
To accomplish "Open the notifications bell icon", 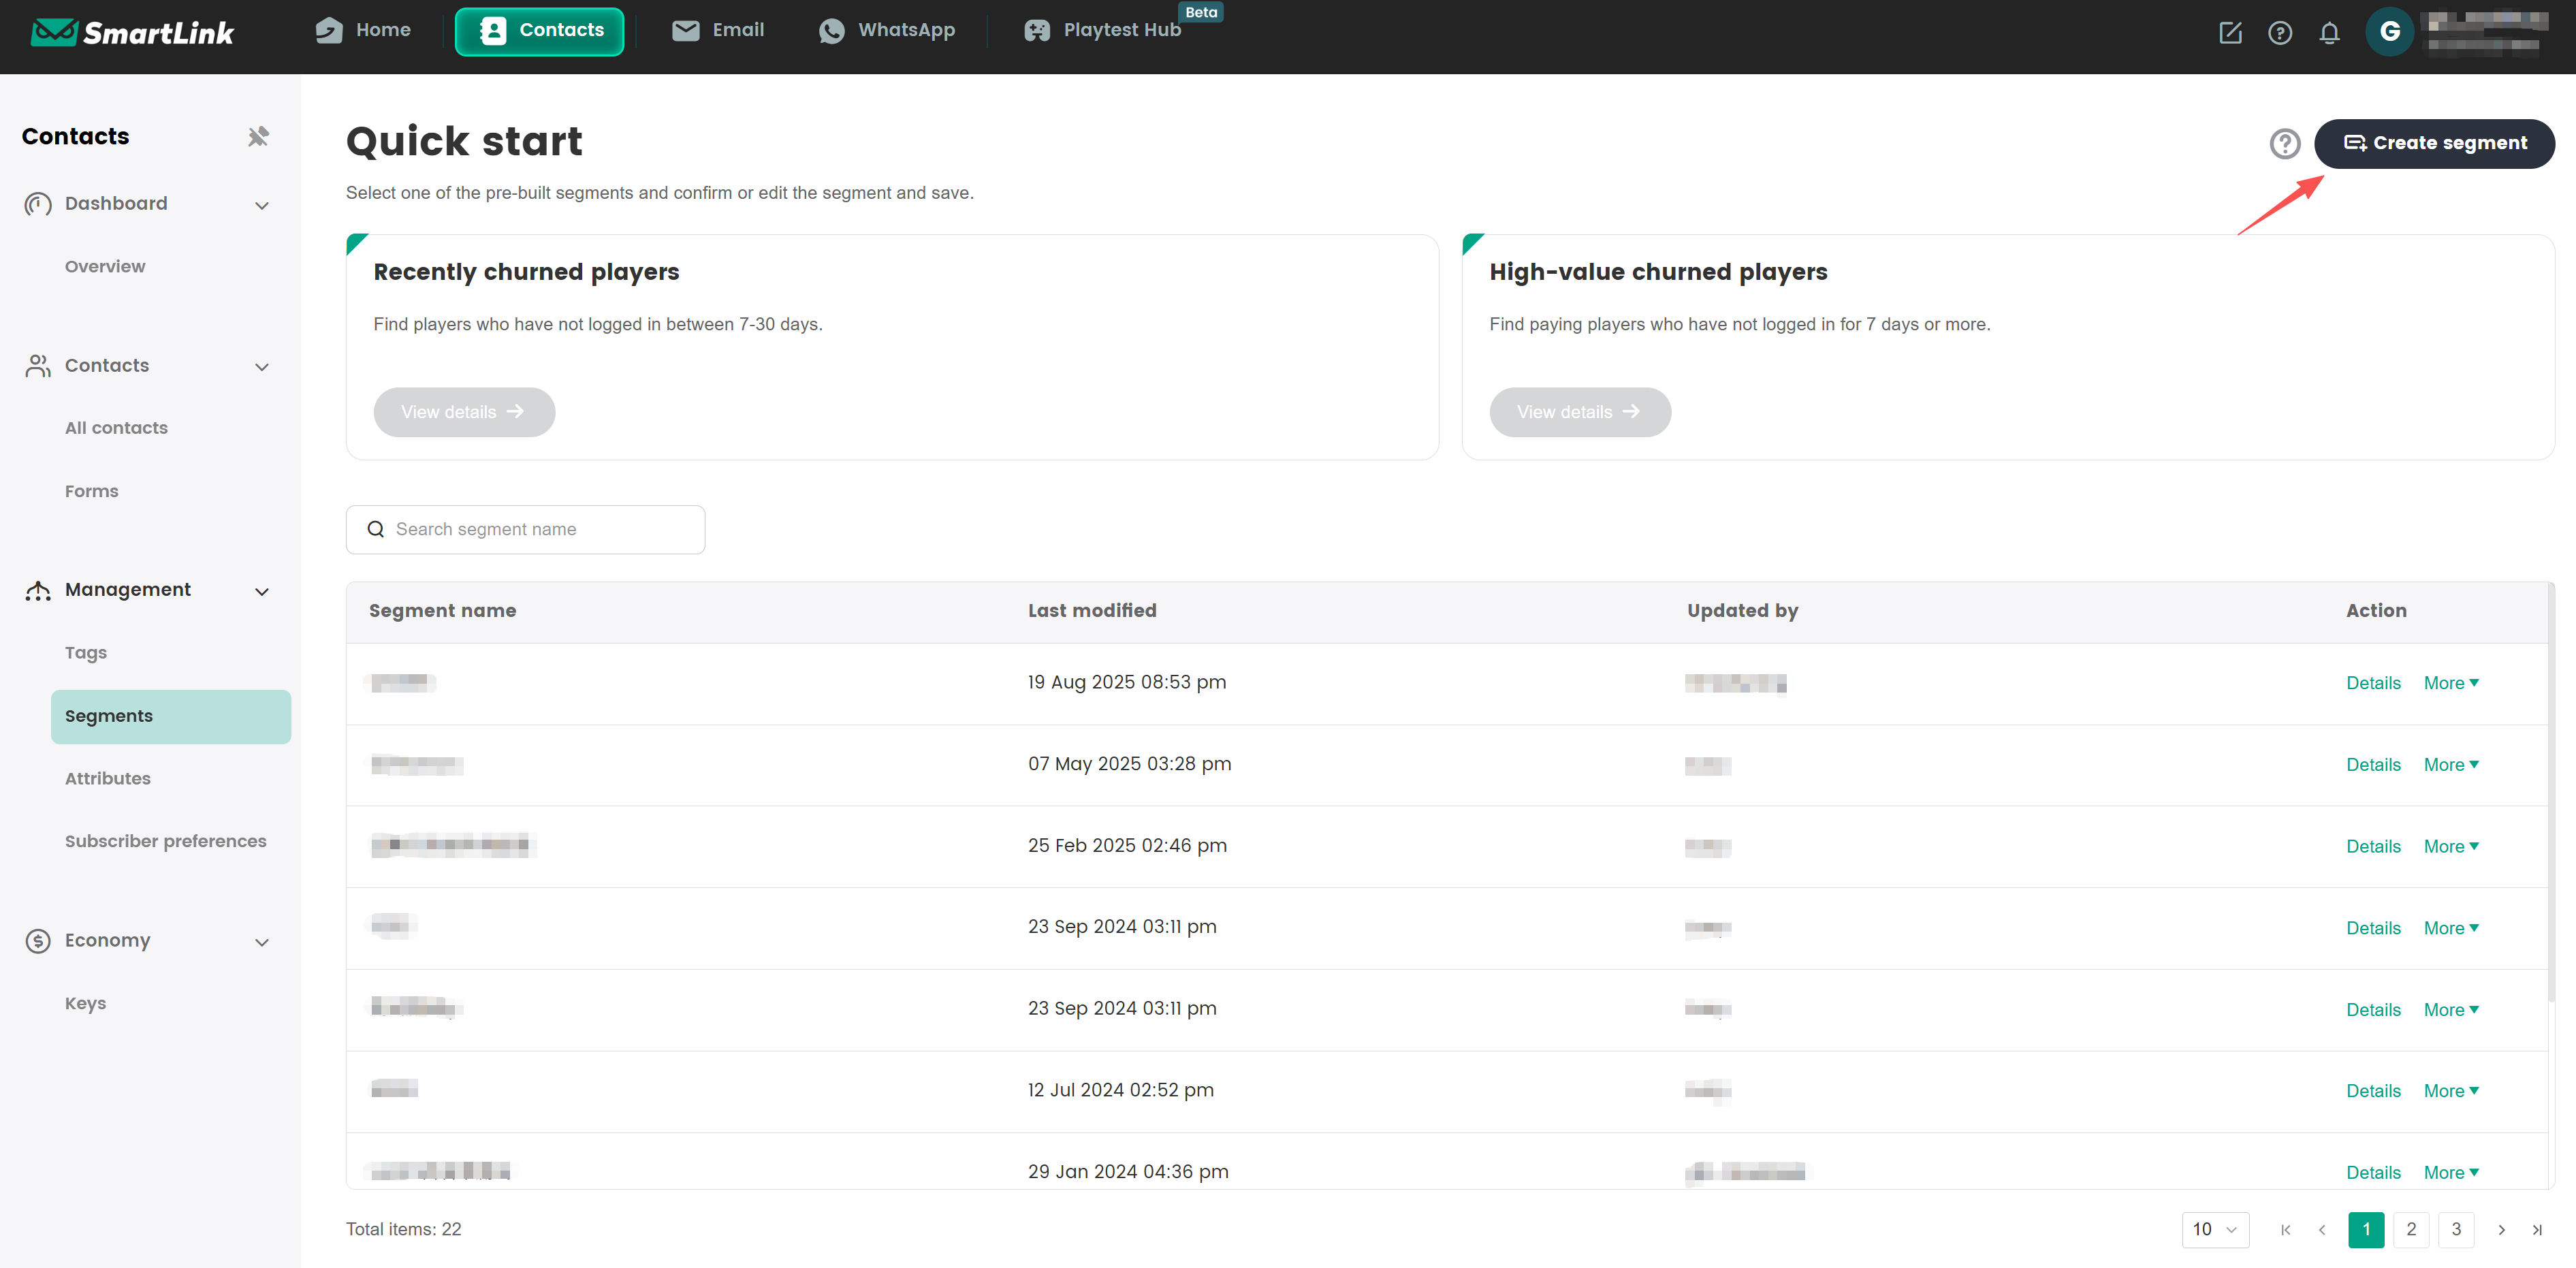I will 2329,33.
